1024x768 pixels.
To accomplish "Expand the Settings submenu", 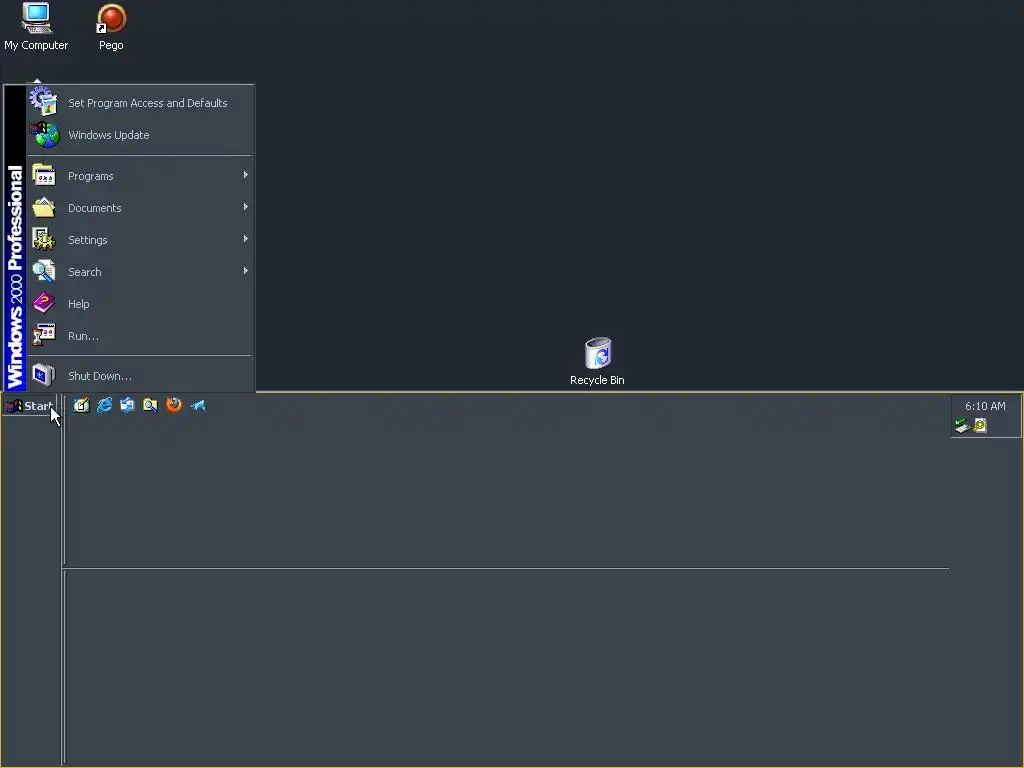I will [140, 240].
